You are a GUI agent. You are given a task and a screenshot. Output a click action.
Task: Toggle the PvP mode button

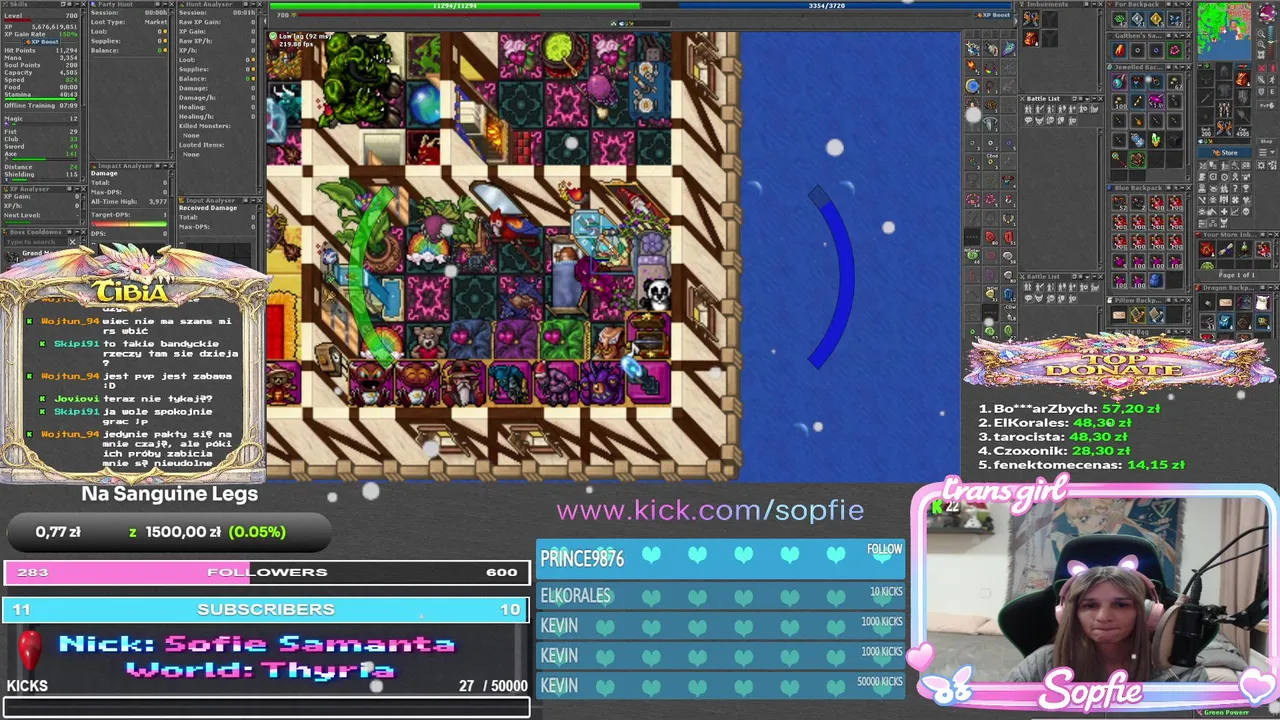click(1267, 105)
